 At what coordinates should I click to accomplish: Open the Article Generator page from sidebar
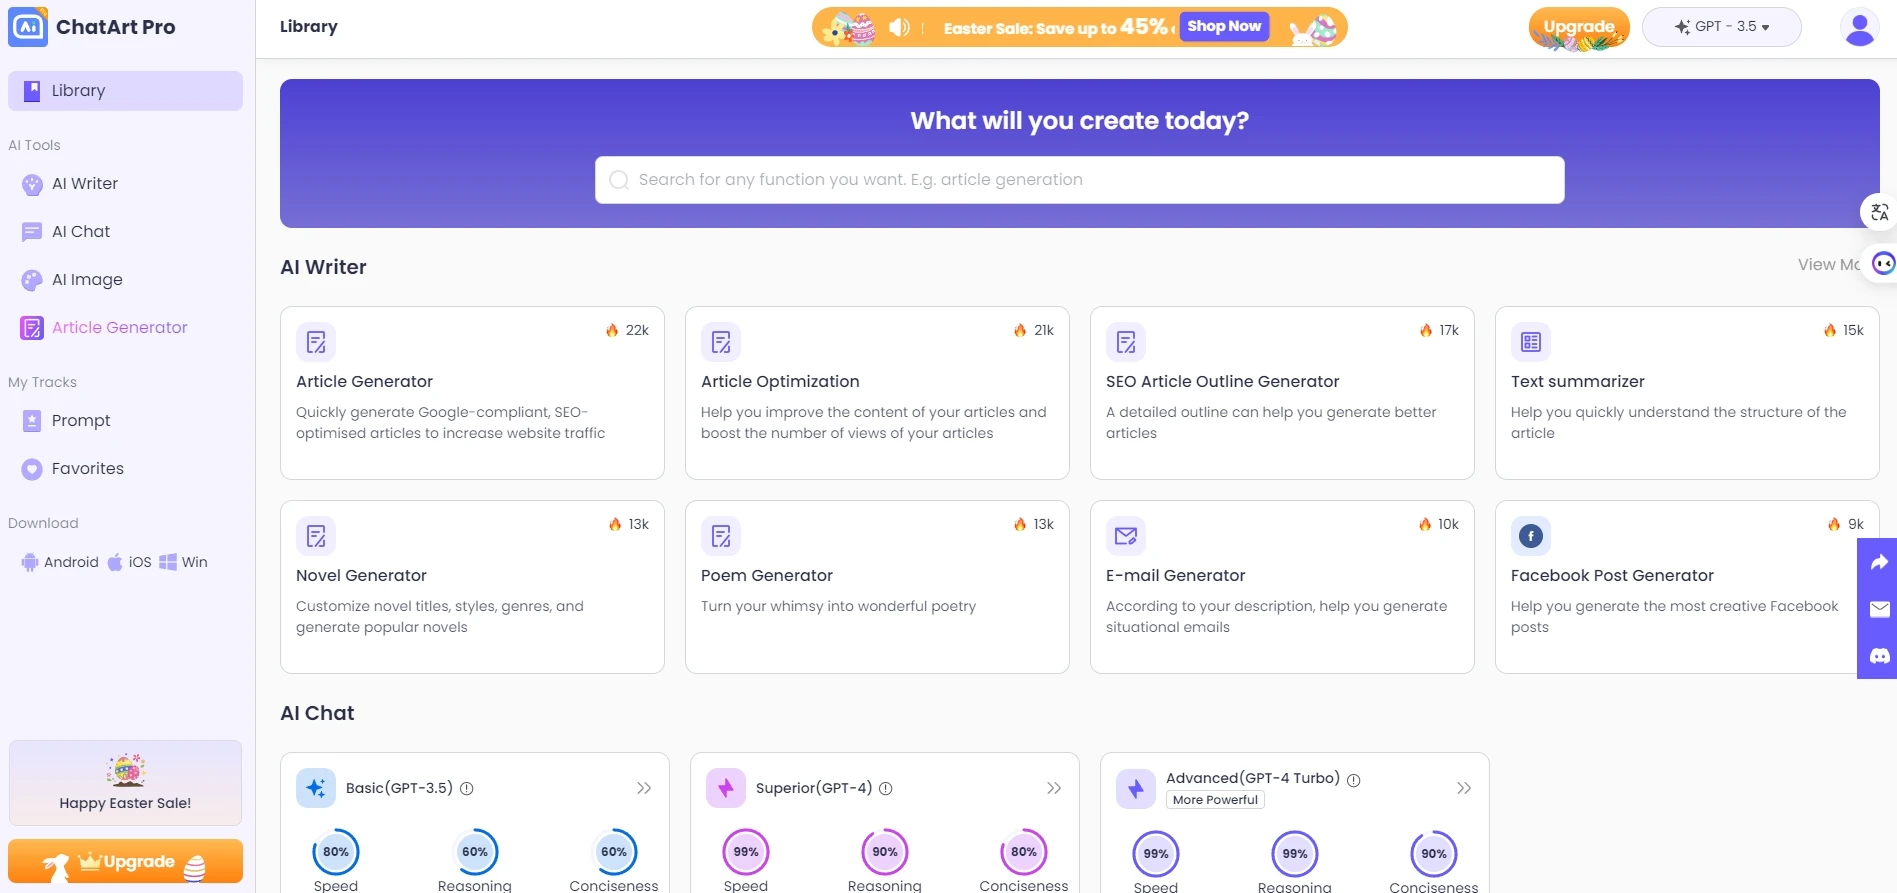(x=120, y=327)
